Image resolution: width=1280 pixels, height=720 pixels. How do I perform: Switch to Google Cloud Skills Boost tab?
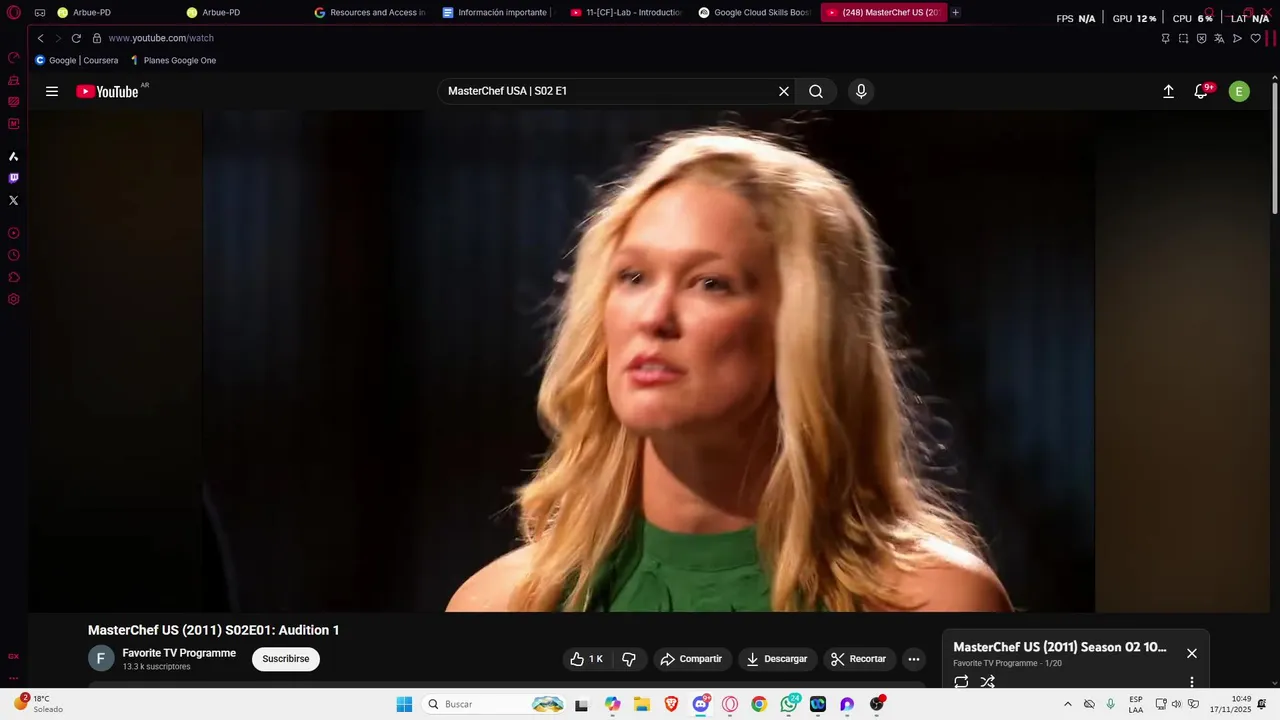coord(754,13)
